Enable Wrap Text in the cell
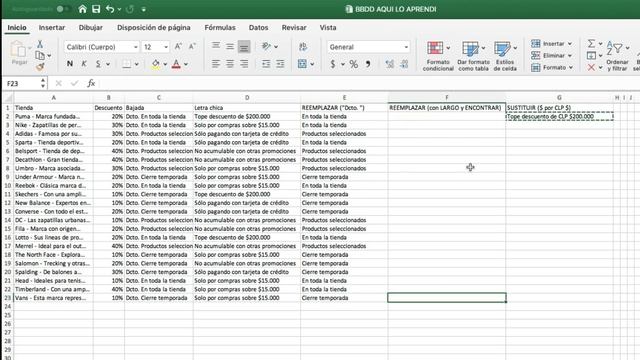This screenshot has height=360, width=640. [x=303, y=47]
